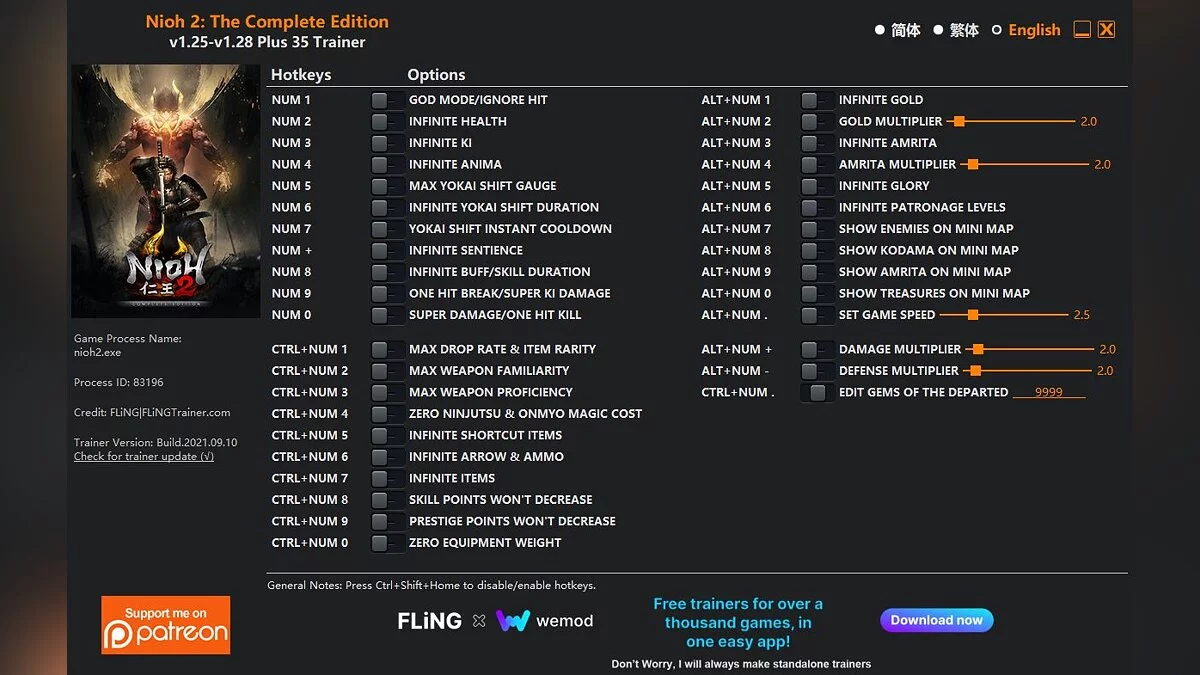Click the Amrita Multiplier slider handle
This screenshot has width=1200, height=675.
973,164
